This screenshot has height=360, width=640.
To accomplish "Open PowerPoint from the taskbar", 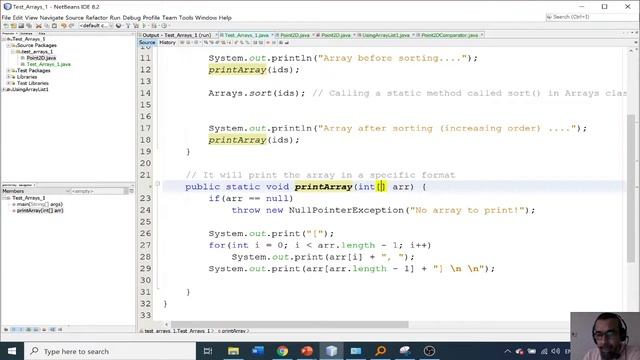I will click(x=307, y=351).
